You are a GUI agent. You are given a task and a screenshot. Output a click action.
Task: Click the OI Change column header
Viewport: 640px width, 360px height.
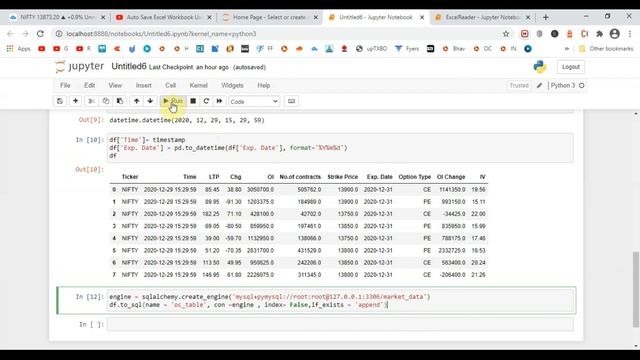(x=451, y=177)
